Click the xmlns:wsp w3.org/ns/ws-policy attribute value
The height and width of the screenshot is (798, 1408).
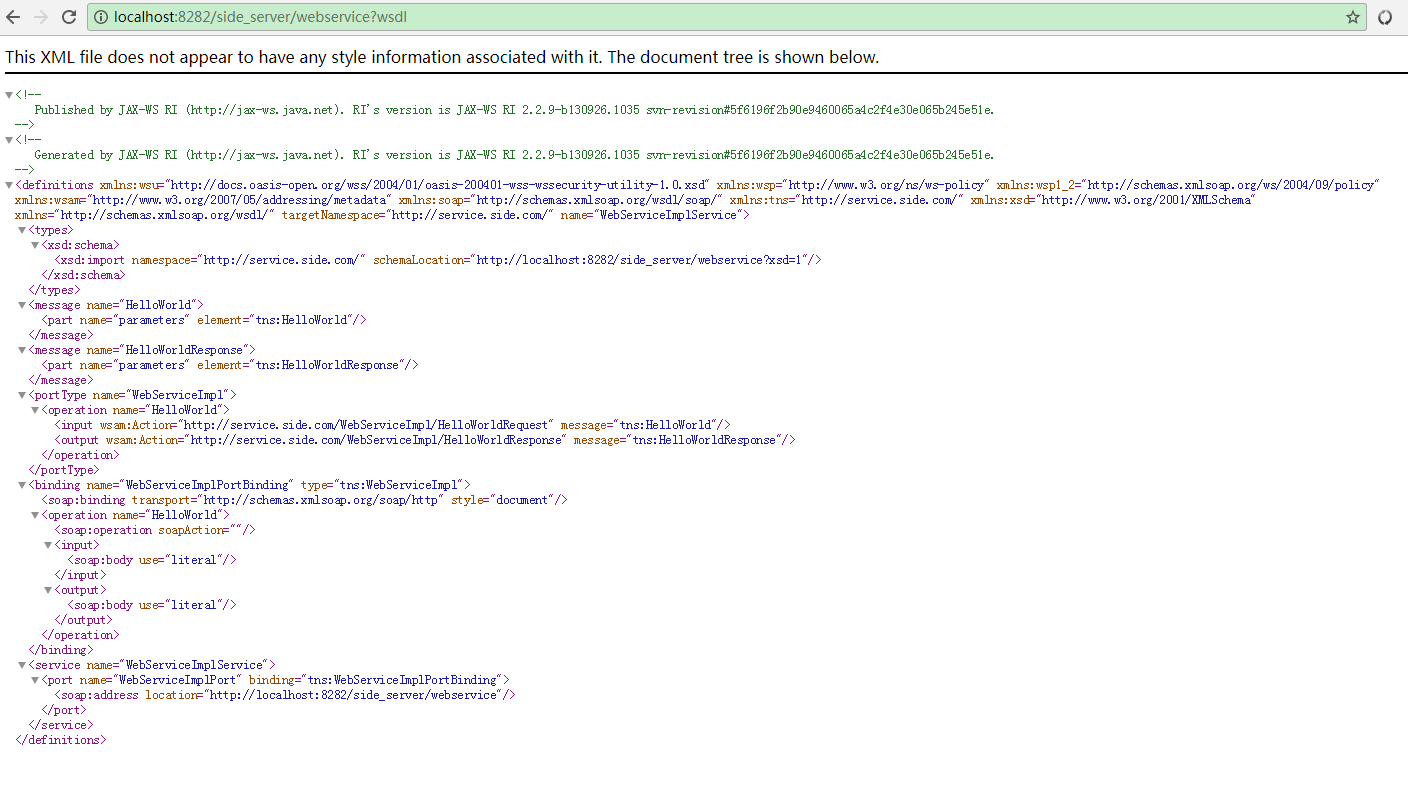(888, 185)
